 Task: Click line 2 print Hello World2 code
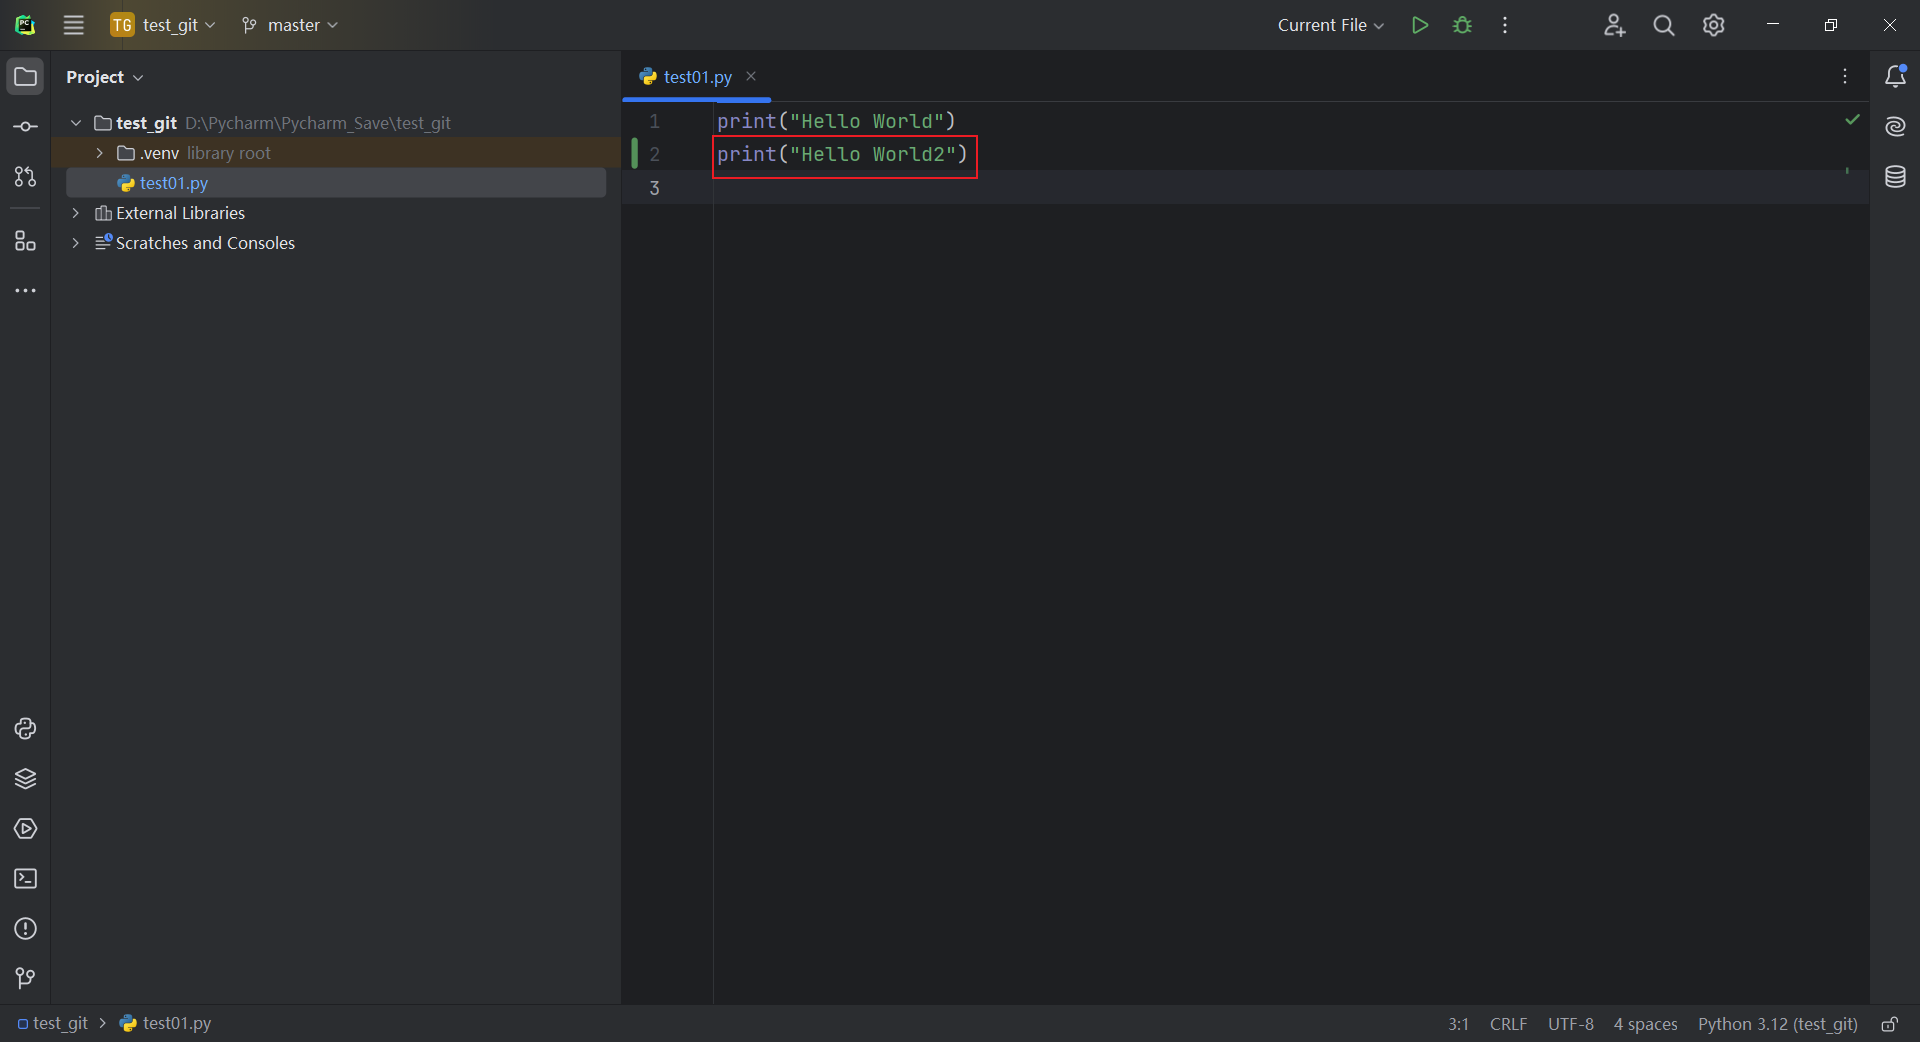point(842,154)
